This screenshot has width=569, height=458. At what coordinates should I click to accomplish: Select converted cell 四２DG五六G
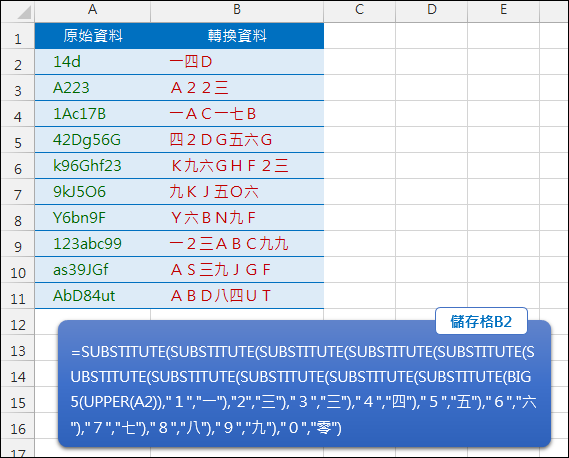coord(237,140)
